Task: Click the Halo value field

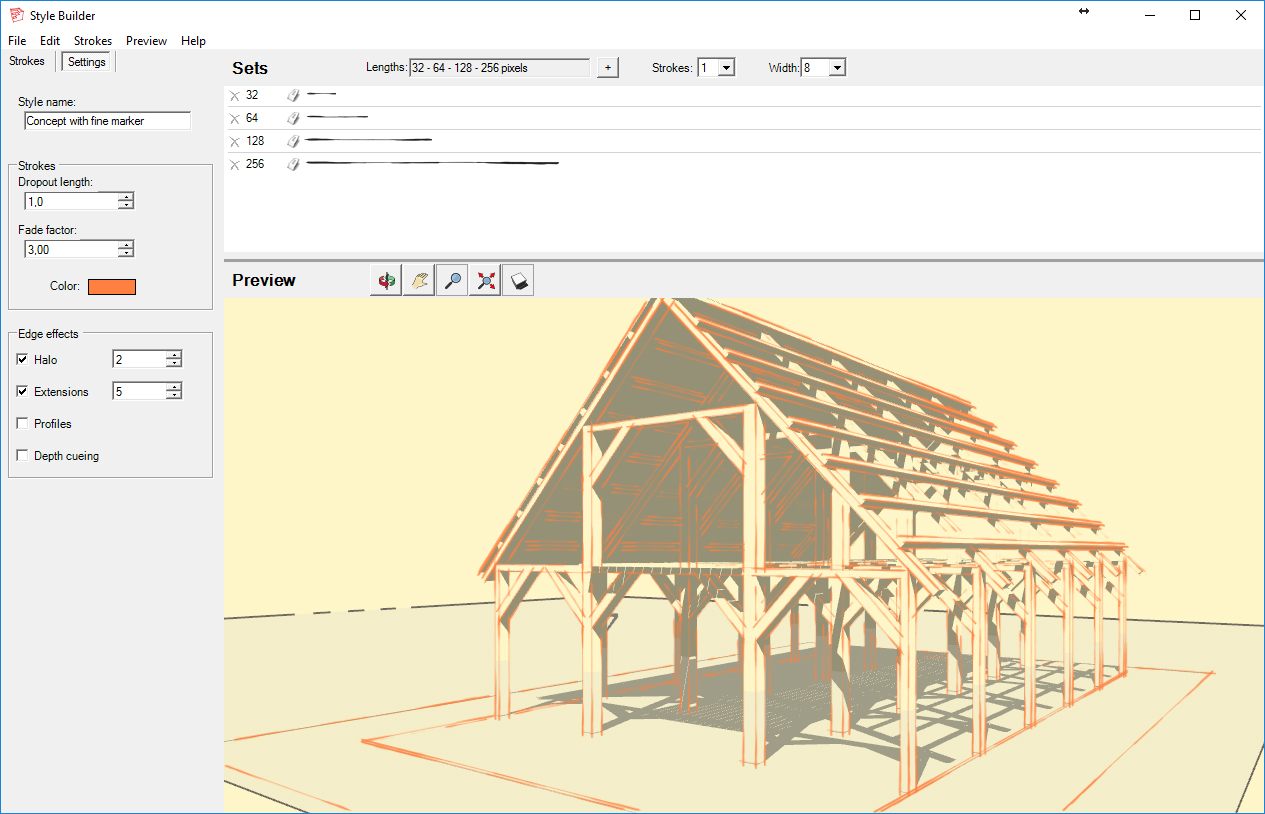Action: tap(139, 359)
